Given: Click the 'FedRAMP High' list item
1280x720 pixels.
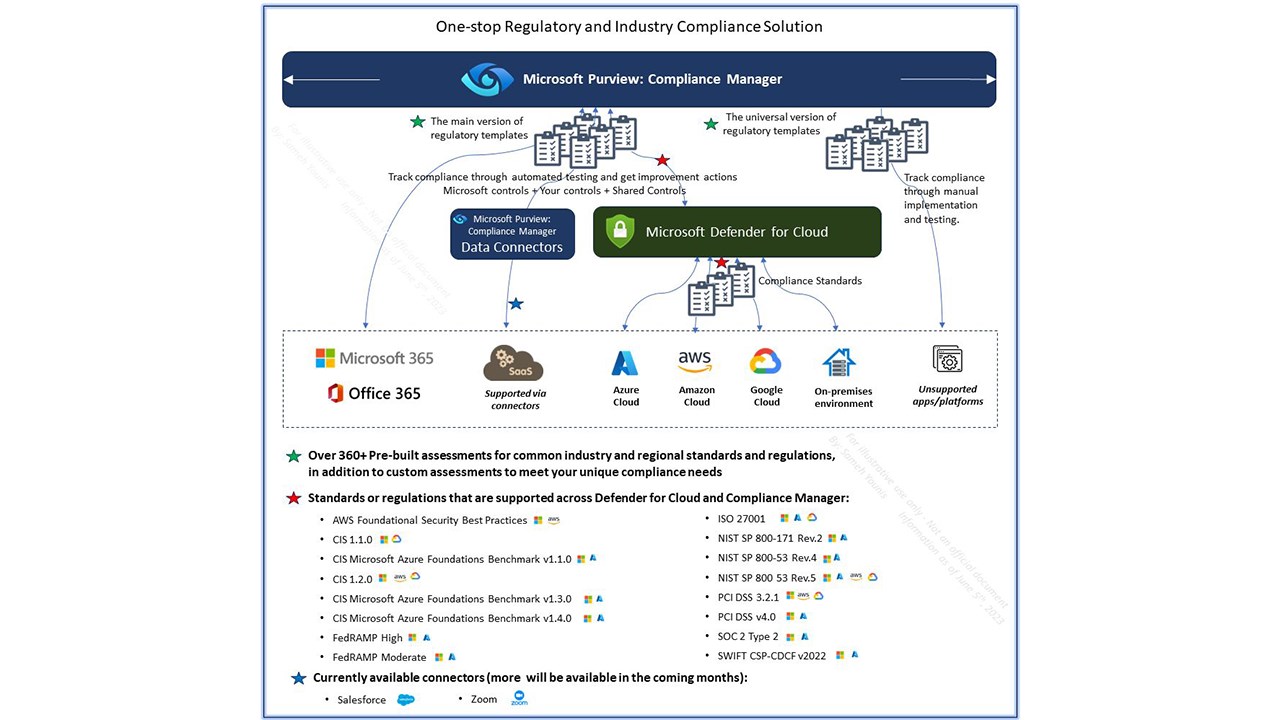Looking at the screenshot, I should point(368,638).
